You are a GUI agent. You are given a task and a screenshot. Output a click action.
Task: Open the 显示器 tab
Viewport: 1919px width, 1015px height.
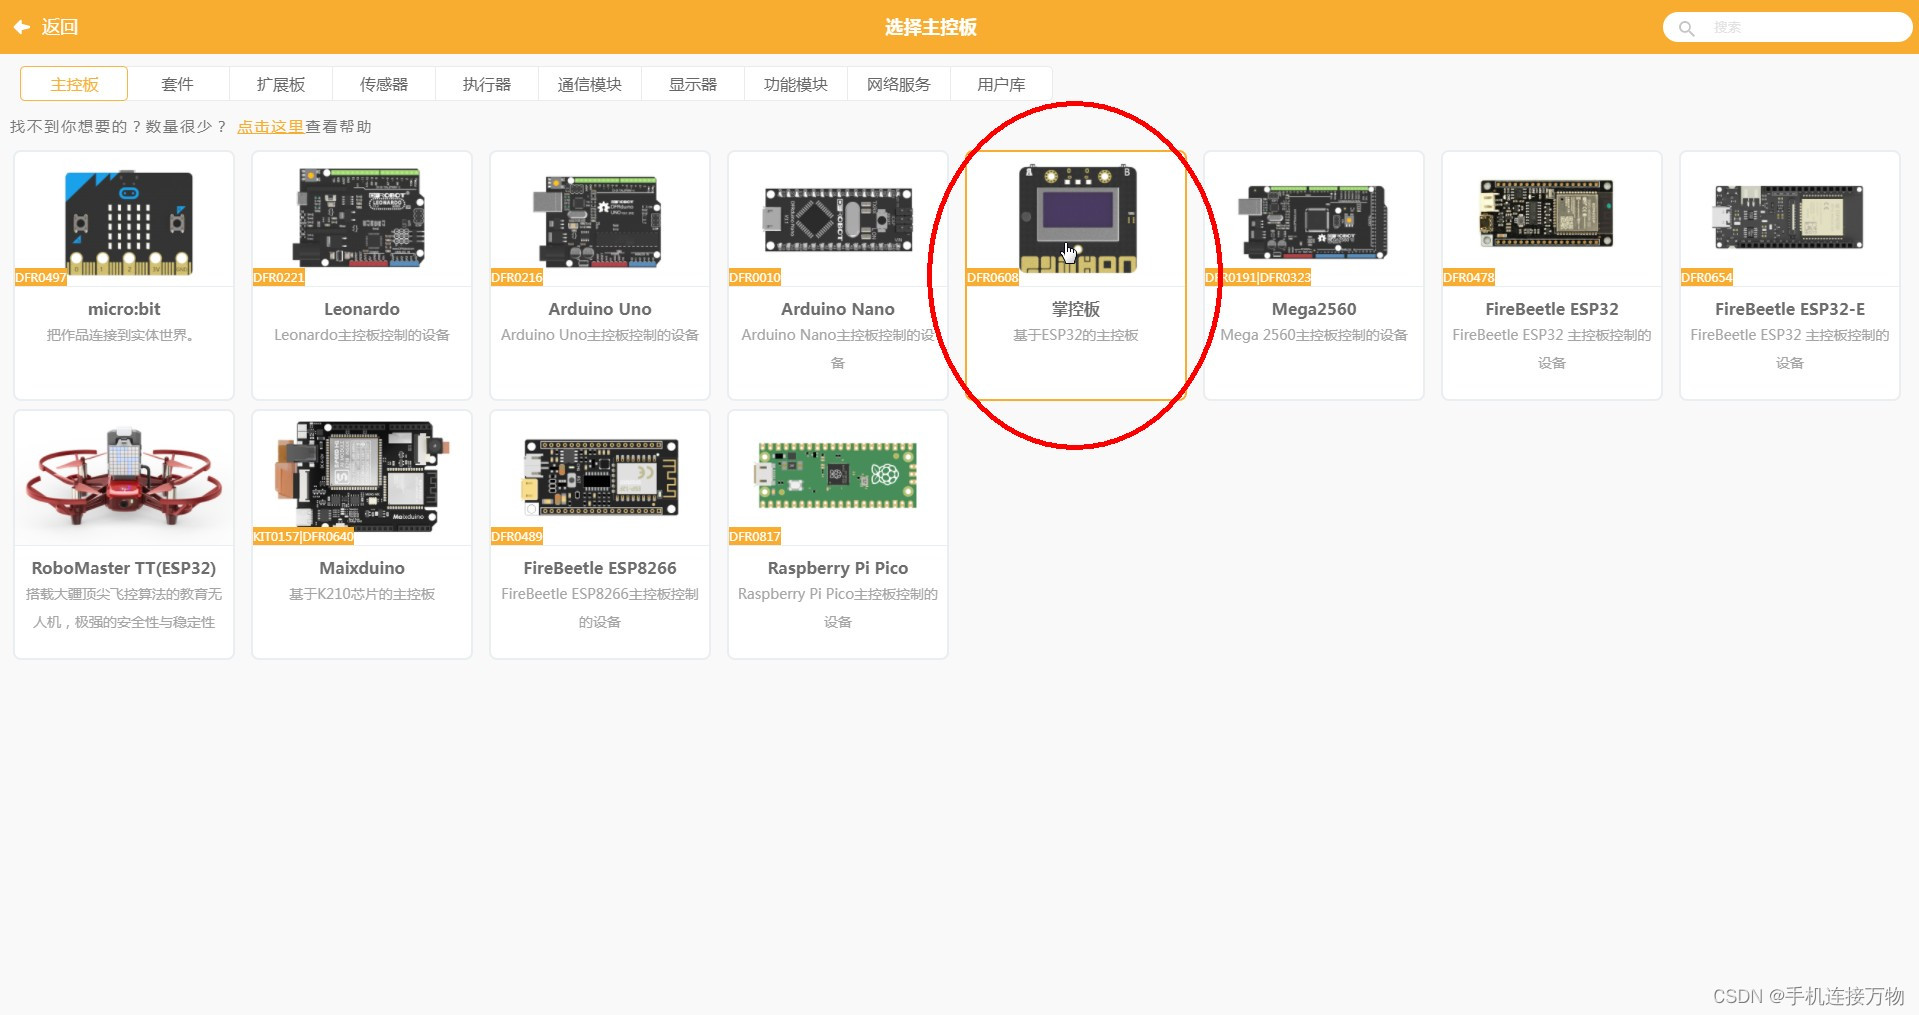pos(692,84)
